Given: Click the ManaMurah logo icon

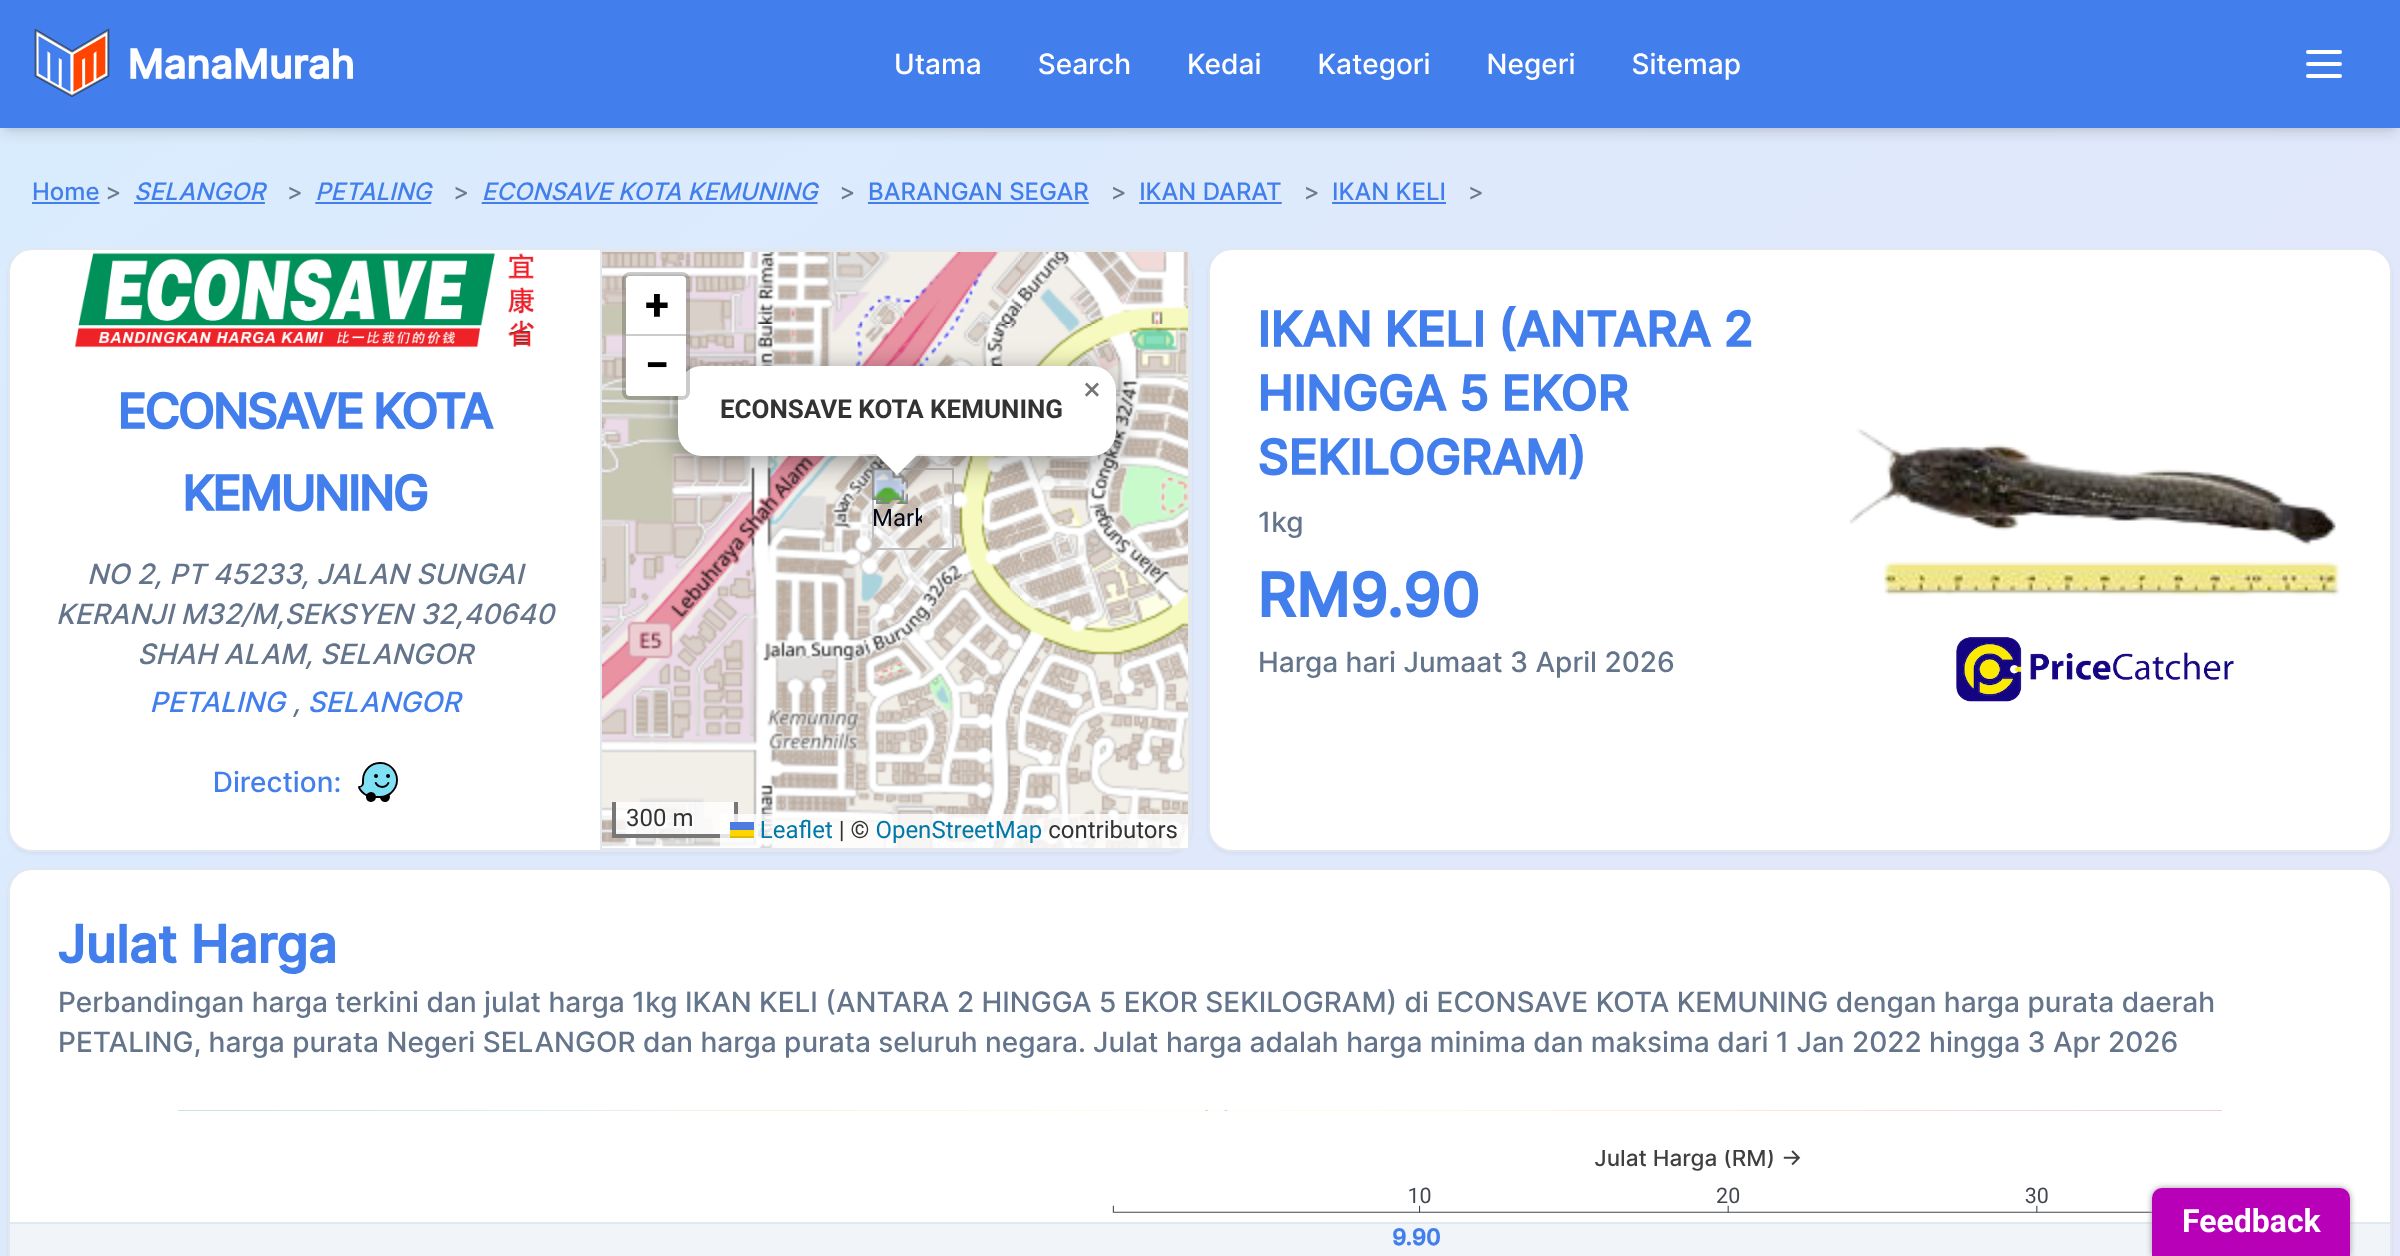Looking at the screenshot, I should [71, 63].
